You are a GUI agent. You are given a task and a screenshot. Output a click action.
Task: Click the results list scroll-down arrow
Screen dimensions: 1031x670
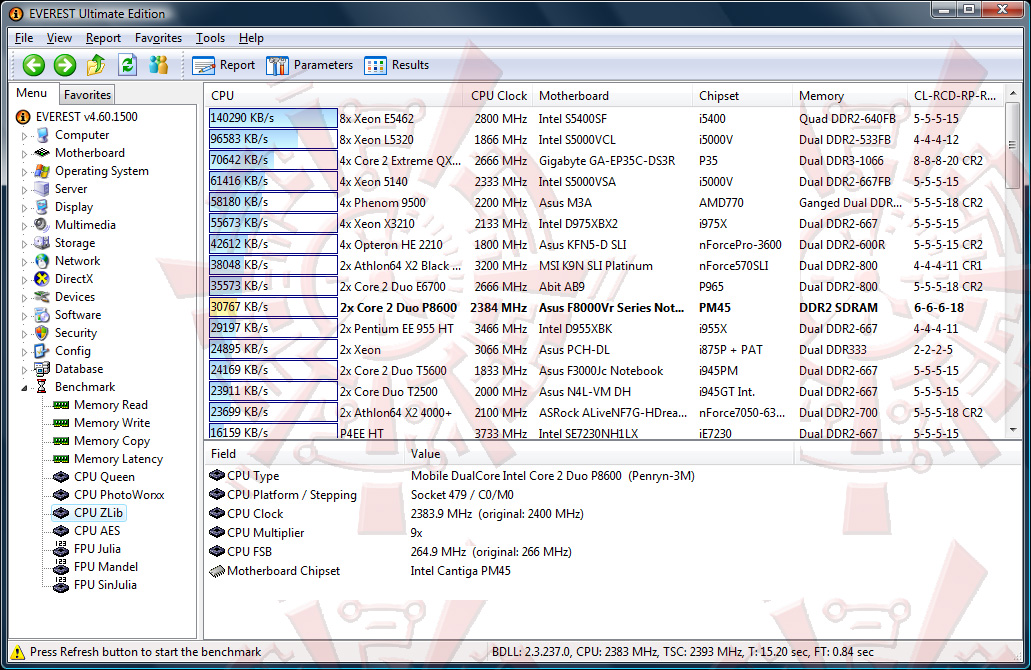point(1013,430)
